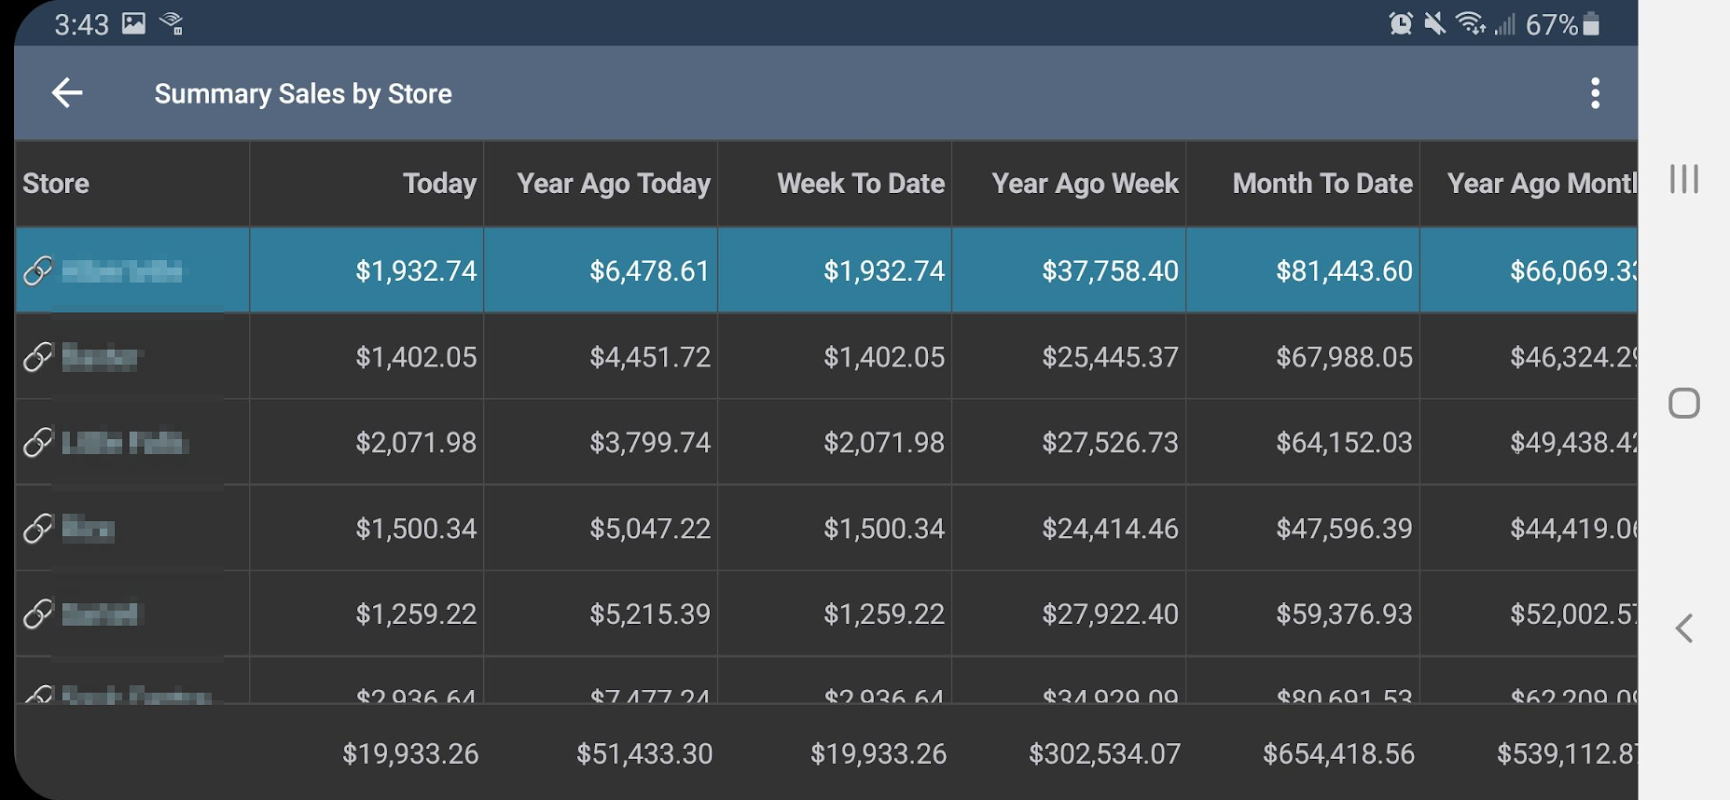Tap link icon beside the $2,071.98 row
This screenshot has width=1730, height=800.
click(x=38, y=442)
